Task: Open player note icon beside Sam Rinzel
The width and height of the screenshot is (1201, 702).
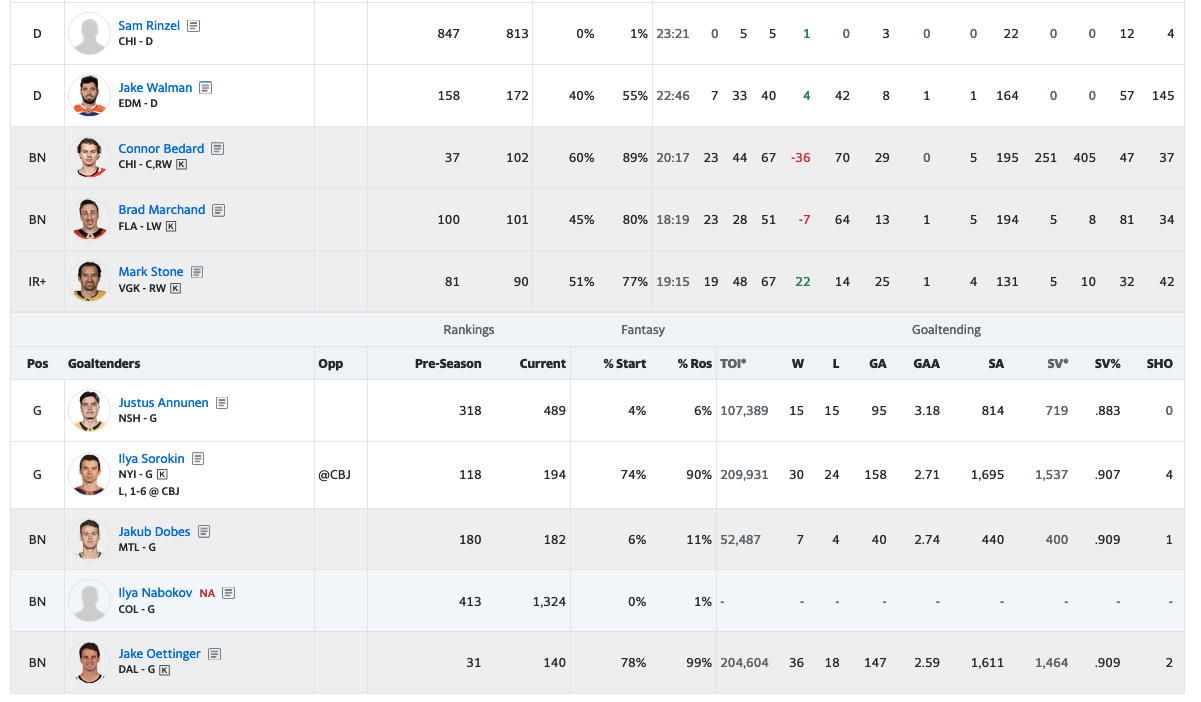Action: [194, 26]
